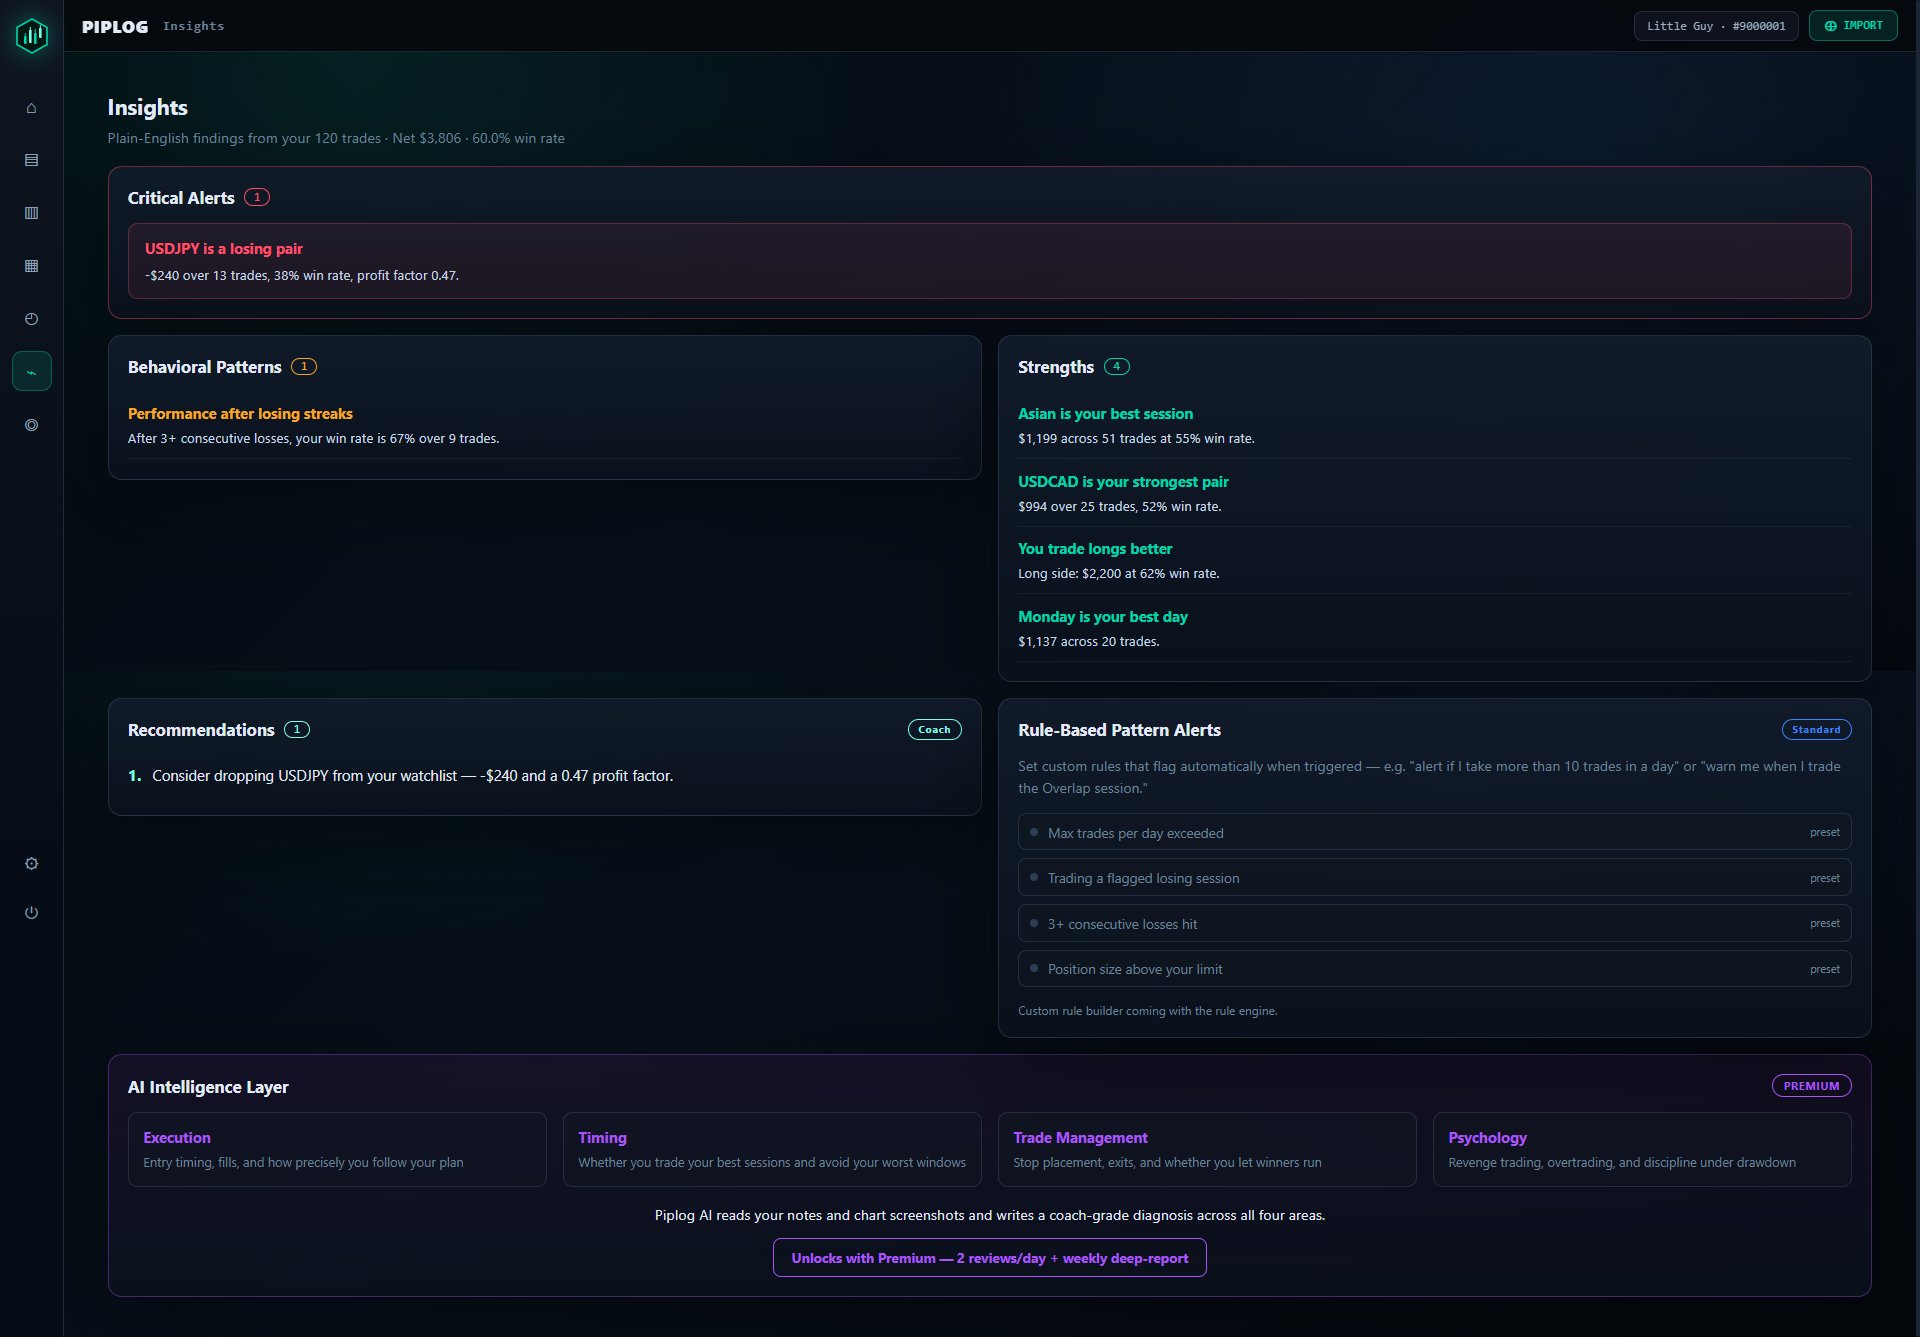Screen dimensions: 1920x1337
Task: Click USDCAD is your strongest pair strength
Action: coord(1123,482)
